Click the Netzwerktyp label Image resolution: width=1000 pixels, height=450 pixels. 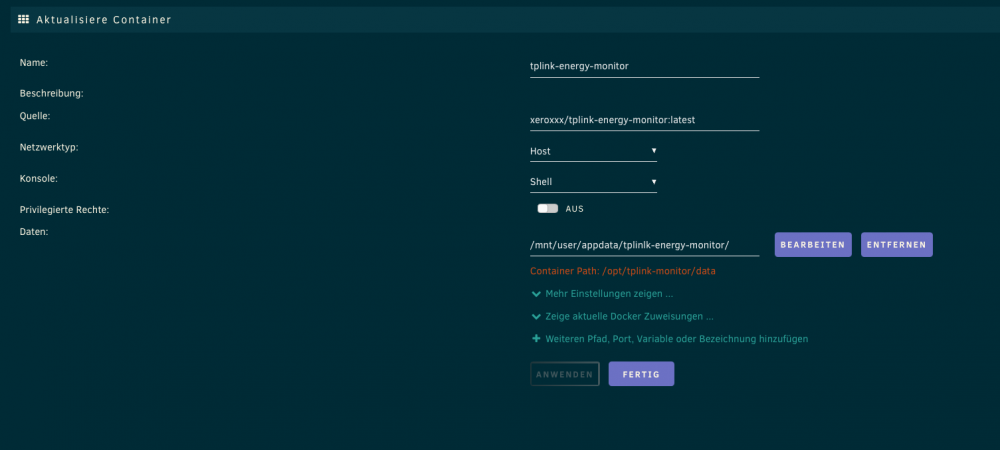(49, 147)
